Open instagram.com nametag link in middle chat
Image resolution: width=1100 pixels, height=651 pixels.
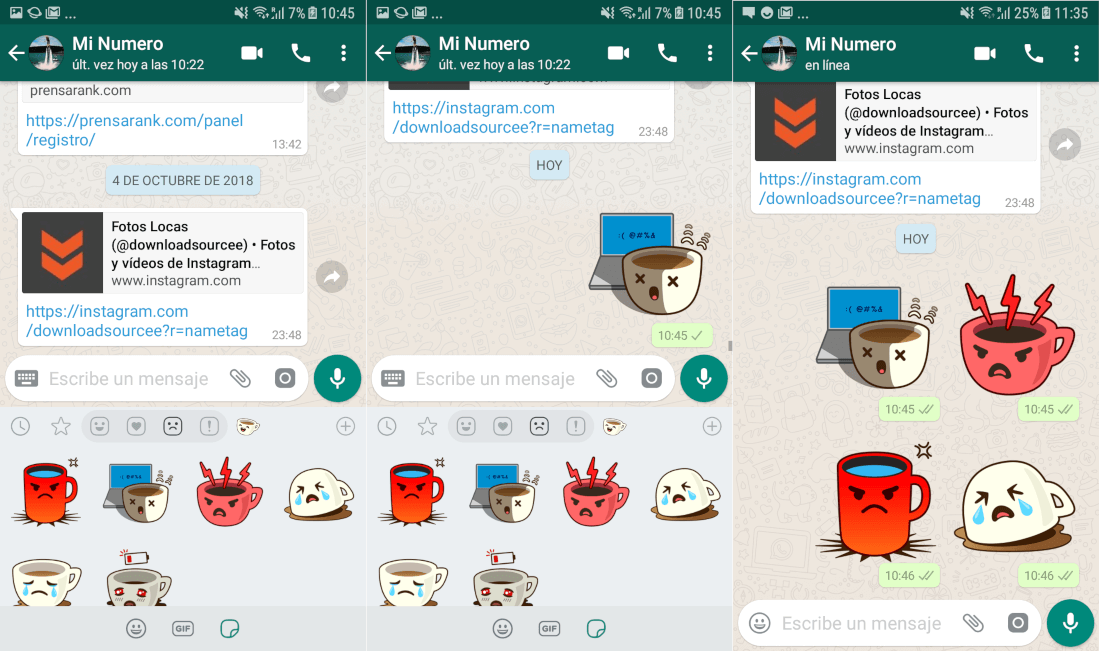[503, 117]
